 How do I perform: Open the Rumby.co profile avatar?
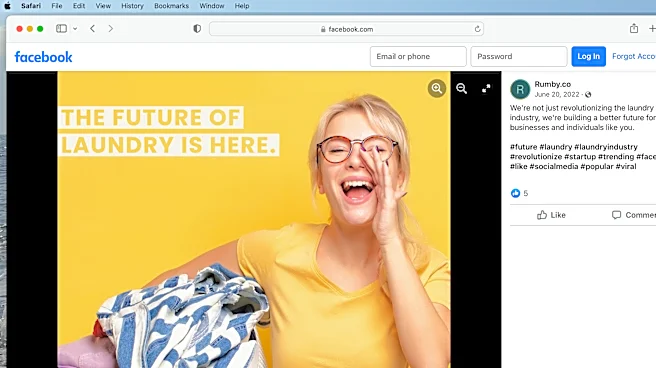coord(520,89)
